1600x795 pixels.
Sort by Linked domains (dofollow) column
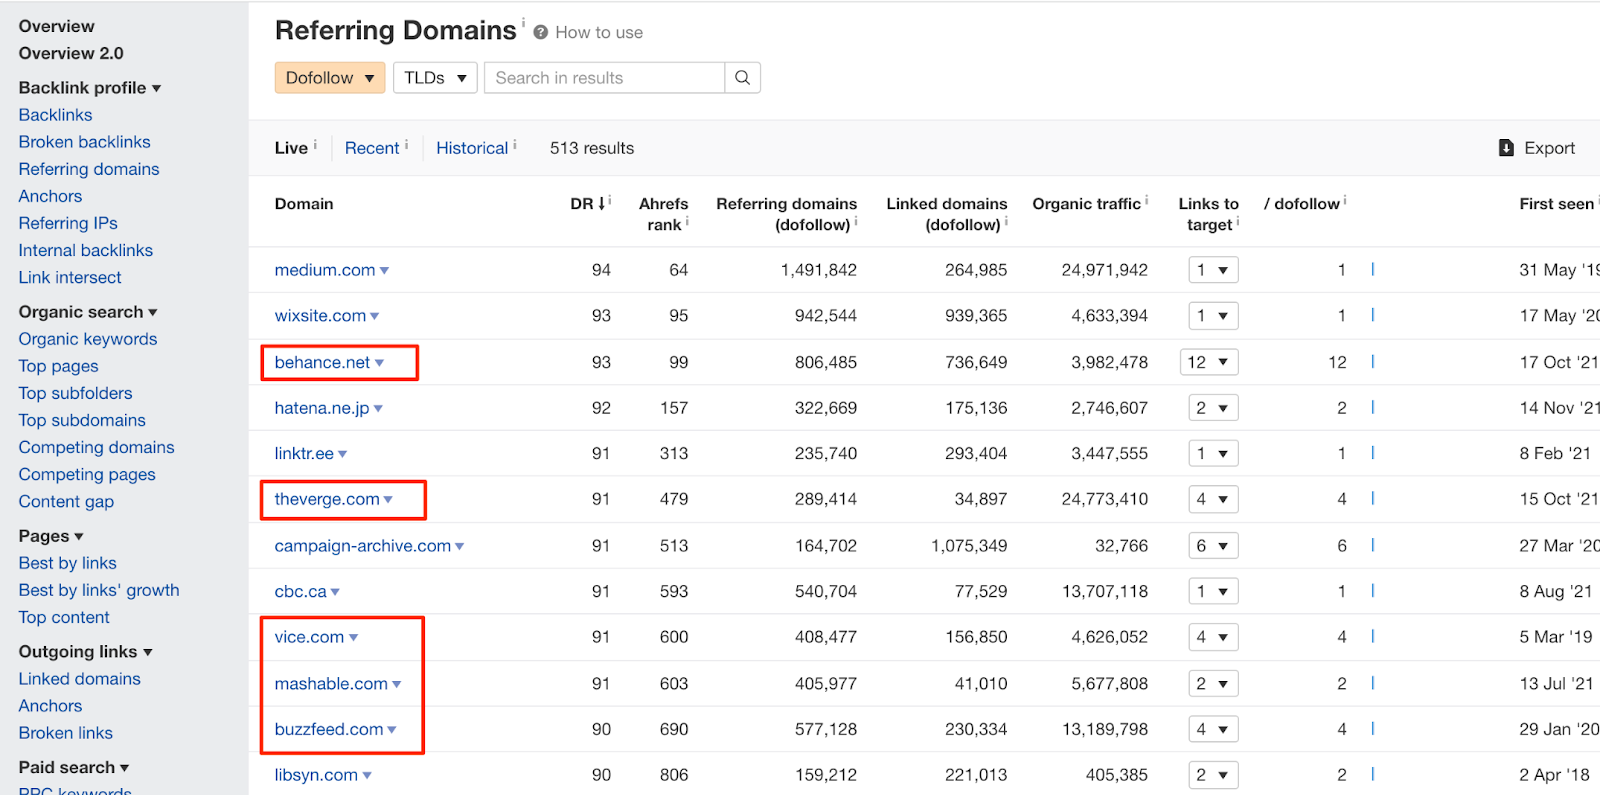[946, 214]
